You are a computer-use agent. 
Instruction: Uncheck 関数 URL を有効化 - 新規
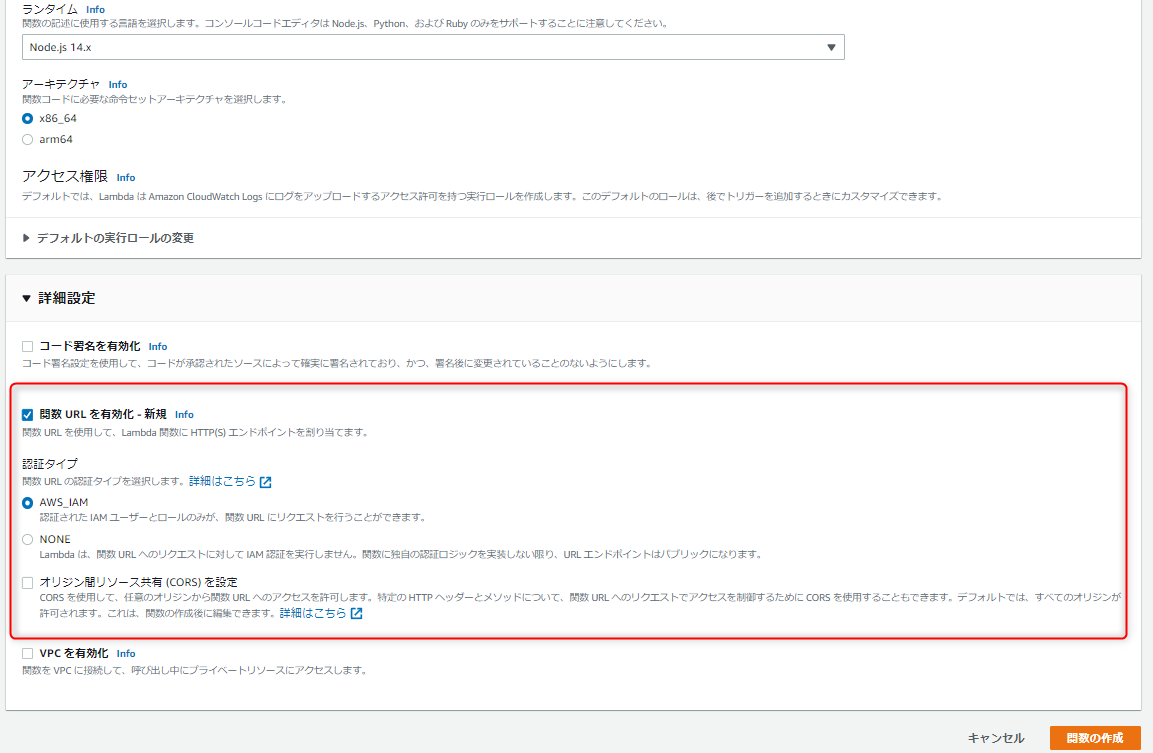pos(26,414)
